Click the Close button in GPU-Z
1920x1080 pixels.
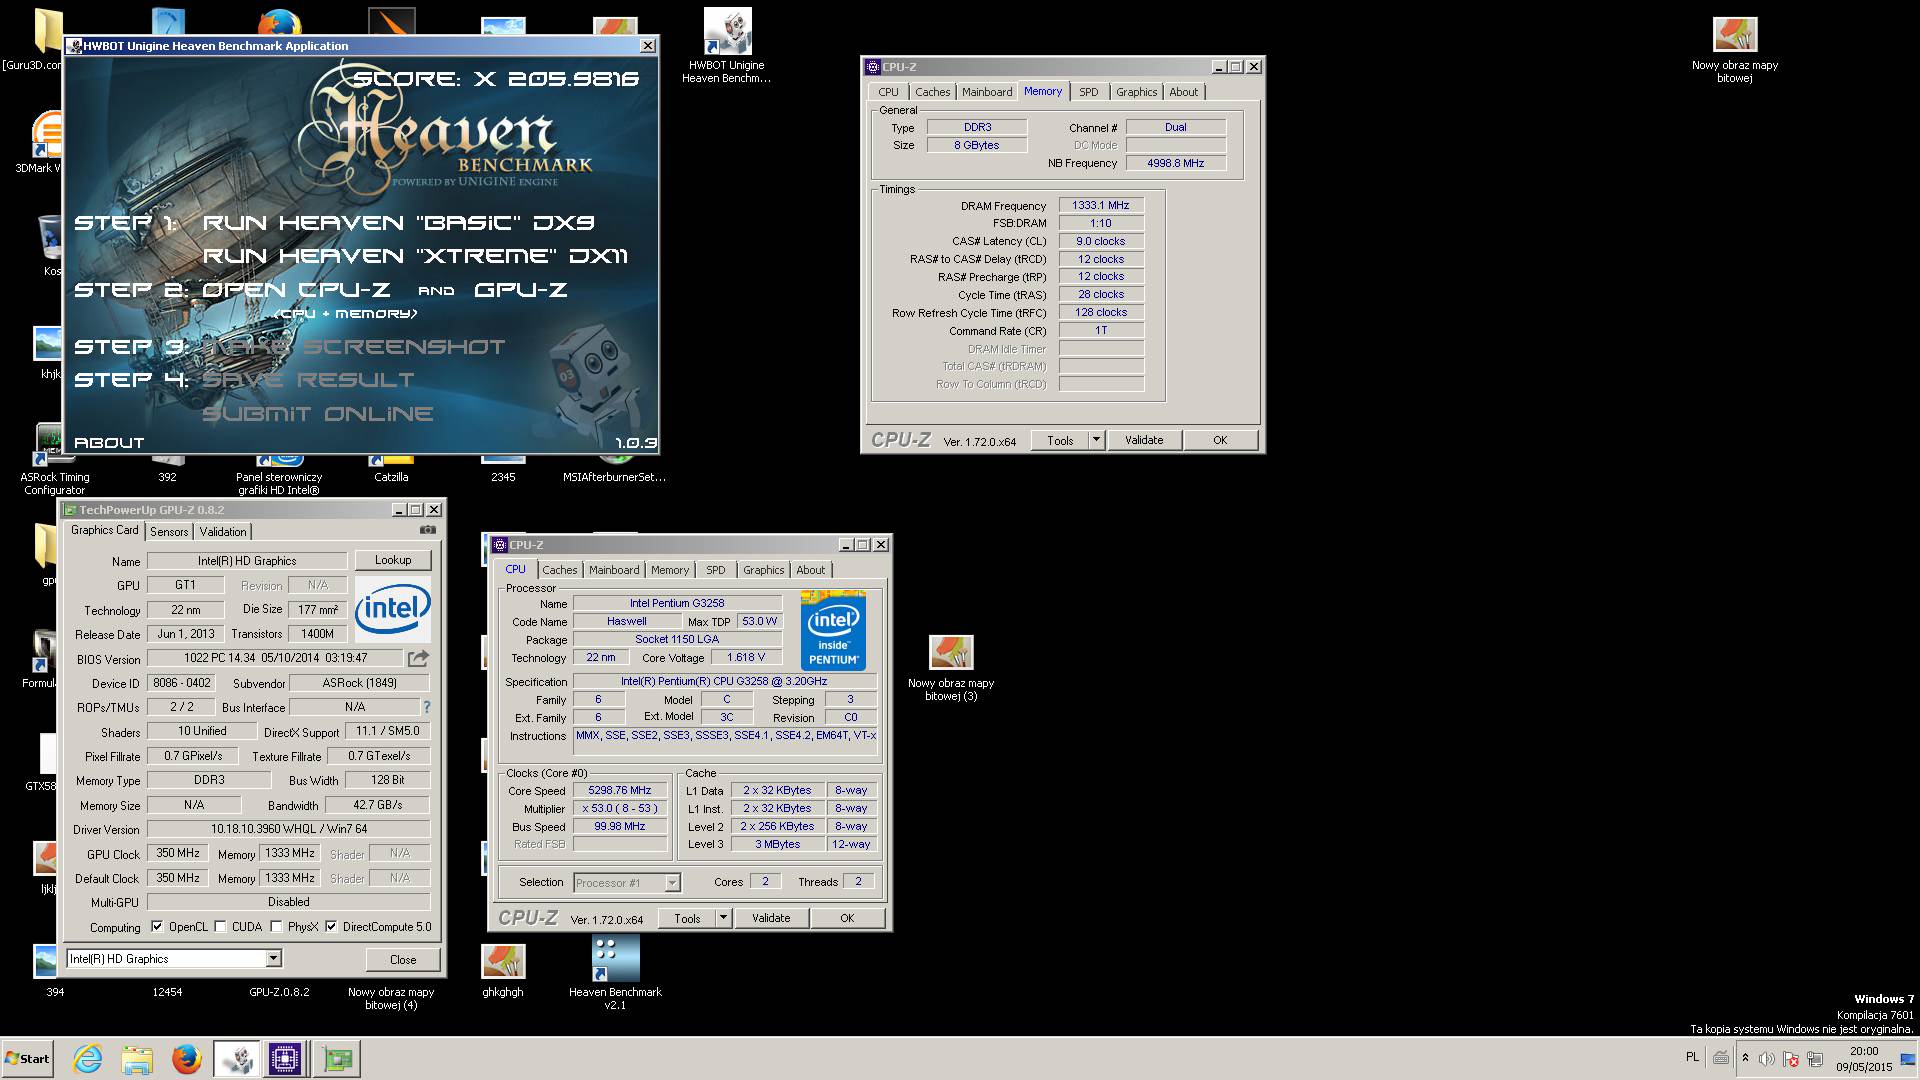(403, 959)
